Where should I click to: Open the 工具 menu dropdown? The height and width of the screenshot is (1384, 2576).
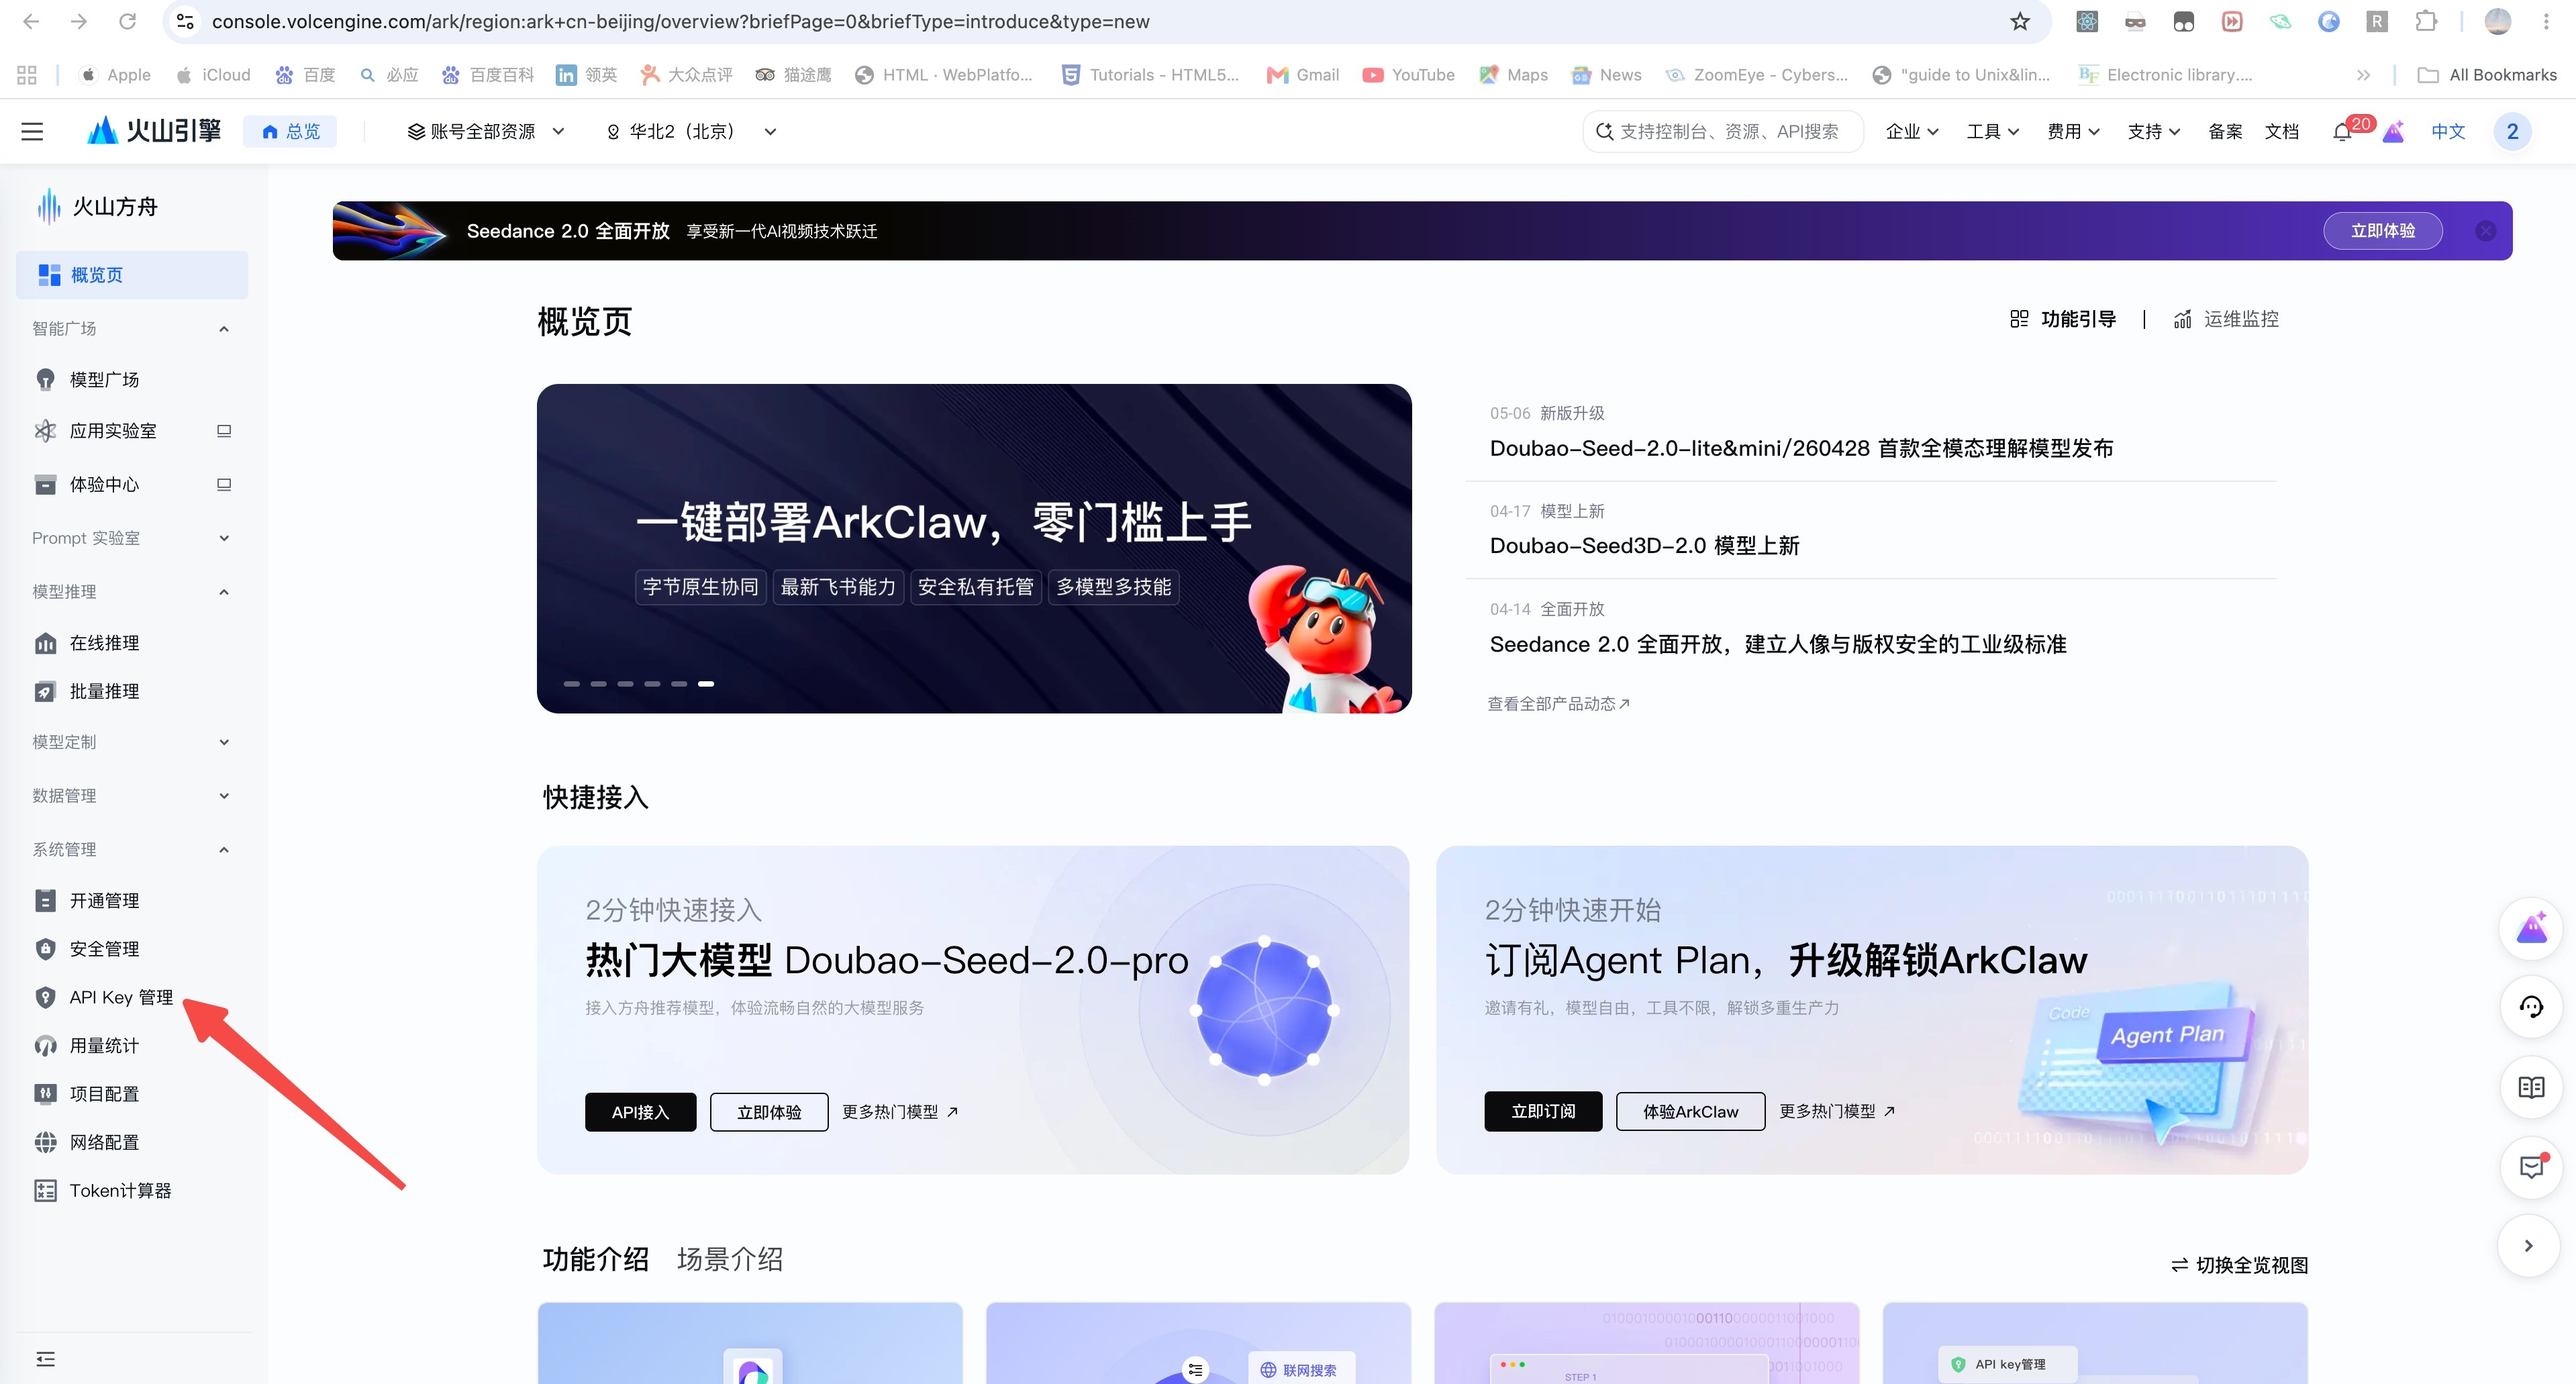tap(1993, 132)
